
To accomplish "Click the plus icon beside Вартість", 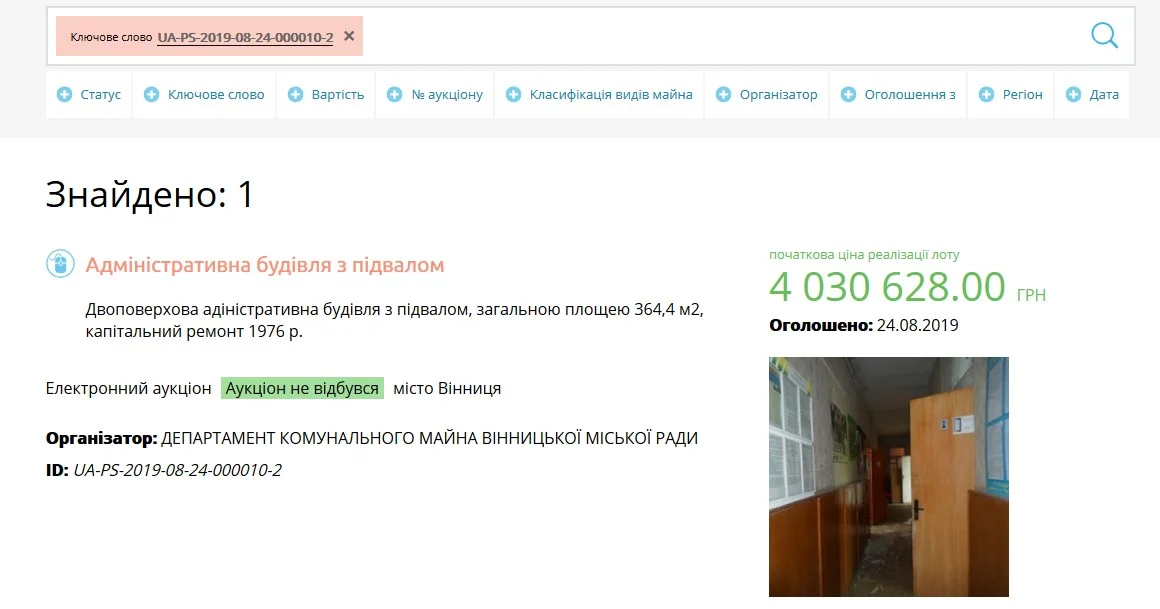I will pyautogui.click(x=295, y=95).
